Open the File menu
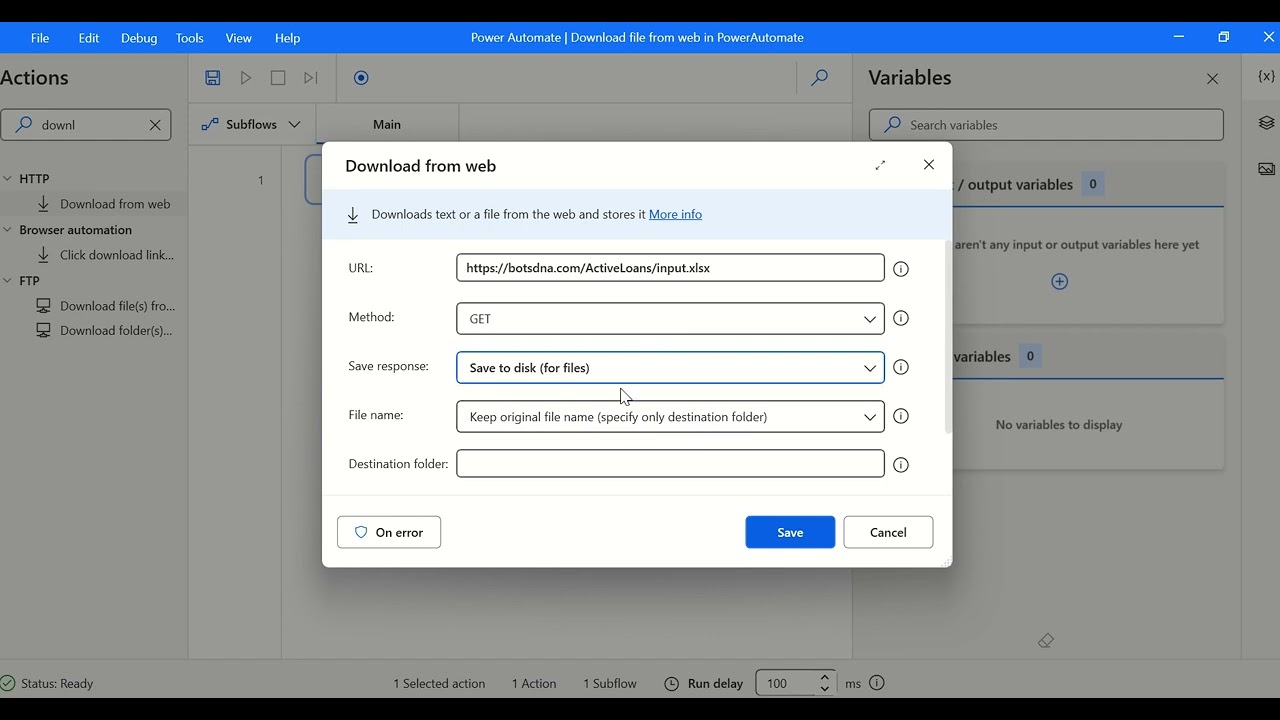Viewport: 1280px width, 720px height. coord(40,38)
